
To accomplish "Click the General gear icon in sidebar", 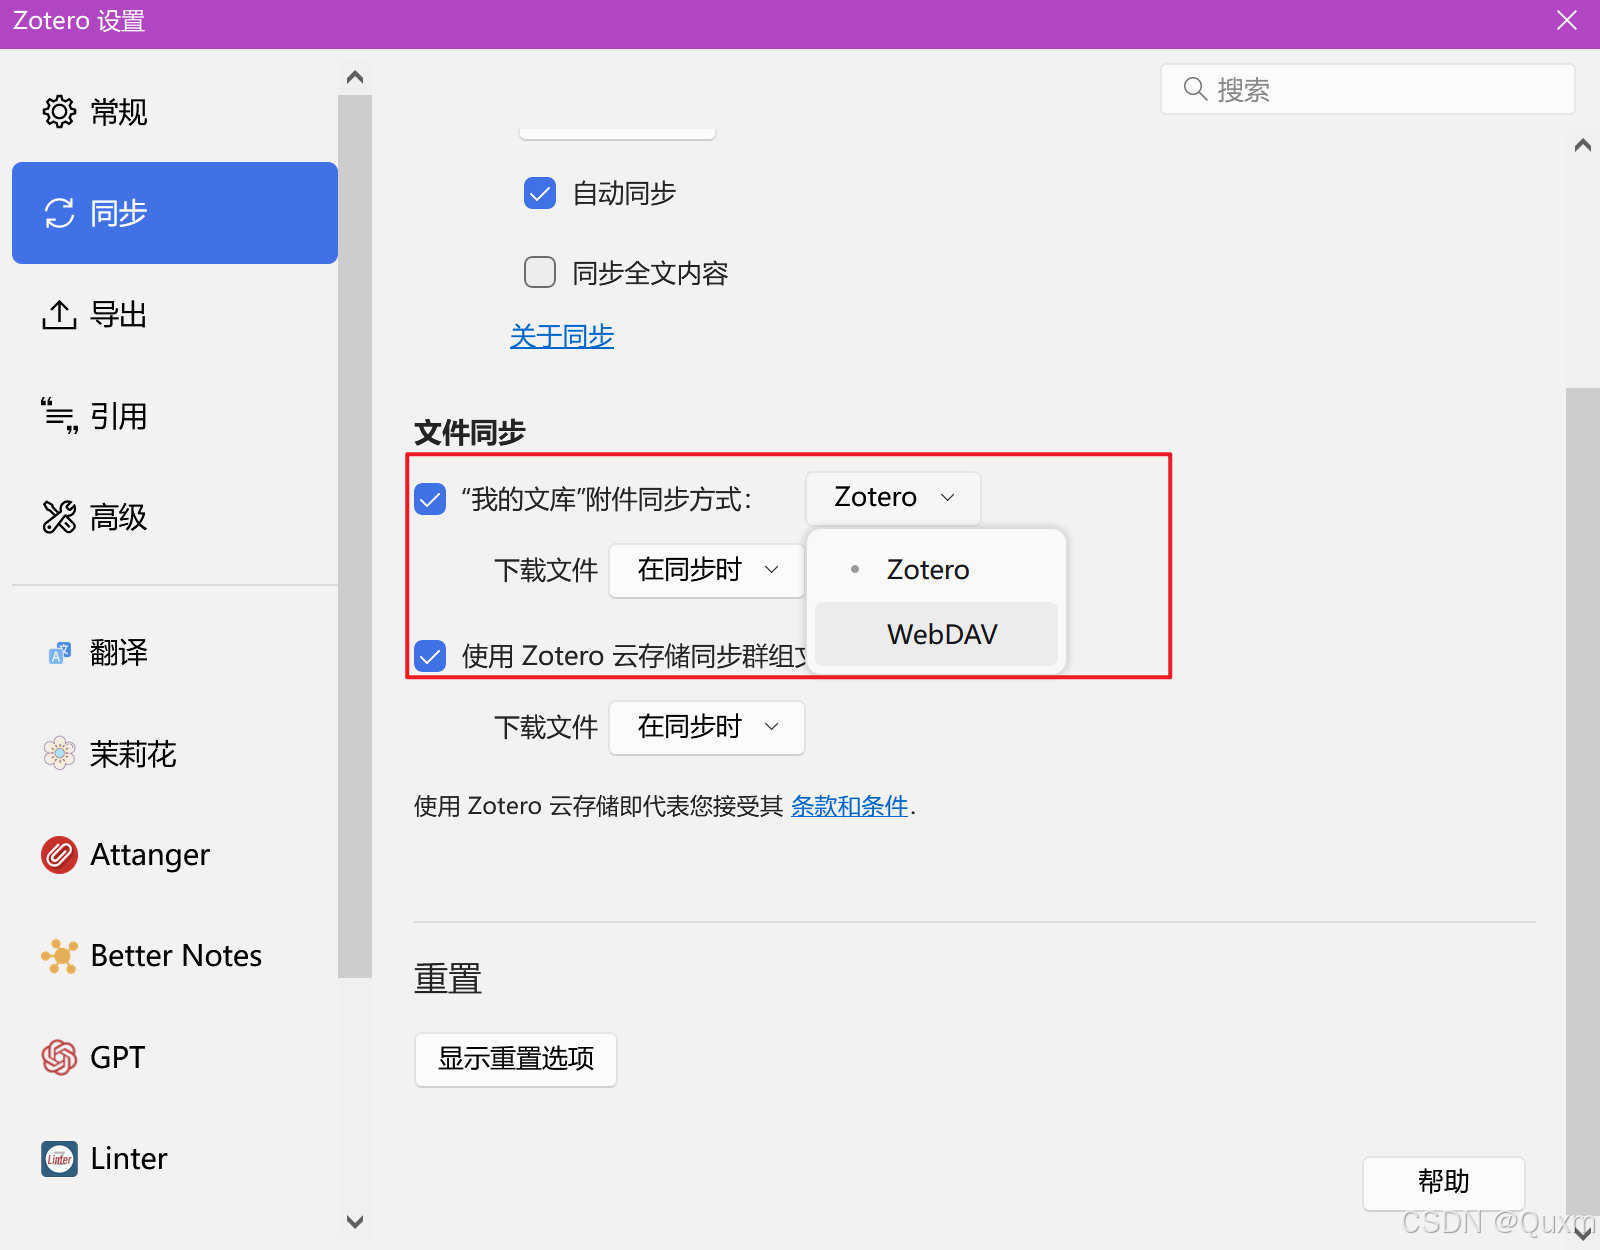I will (59, 112).
